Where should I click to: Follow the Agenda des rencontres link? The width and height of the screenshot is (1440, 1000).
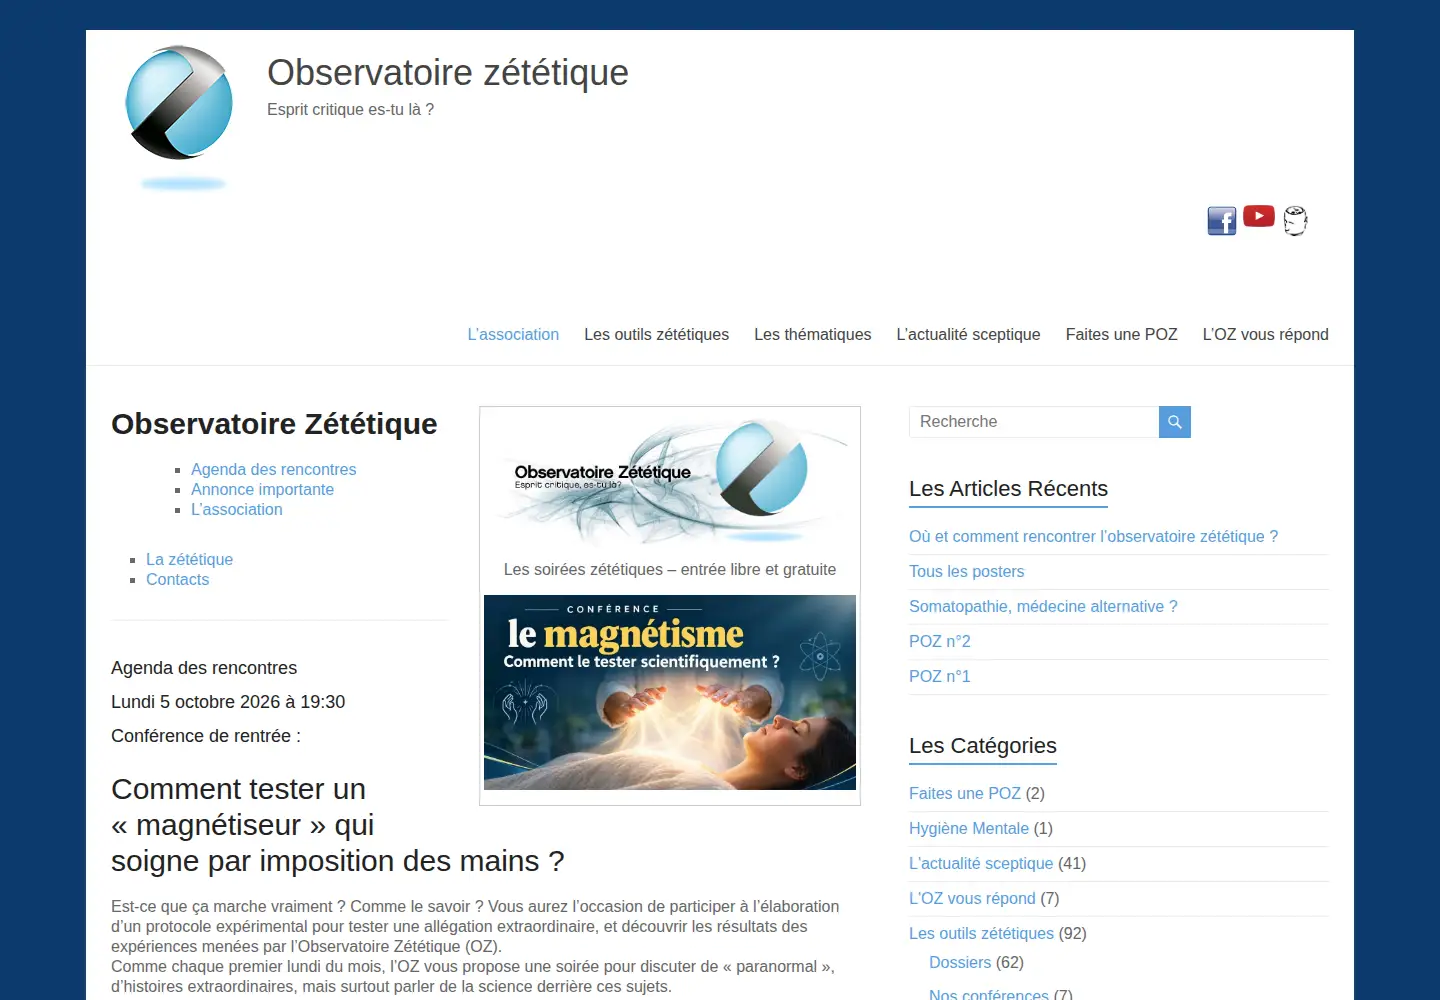pos(273,470)
